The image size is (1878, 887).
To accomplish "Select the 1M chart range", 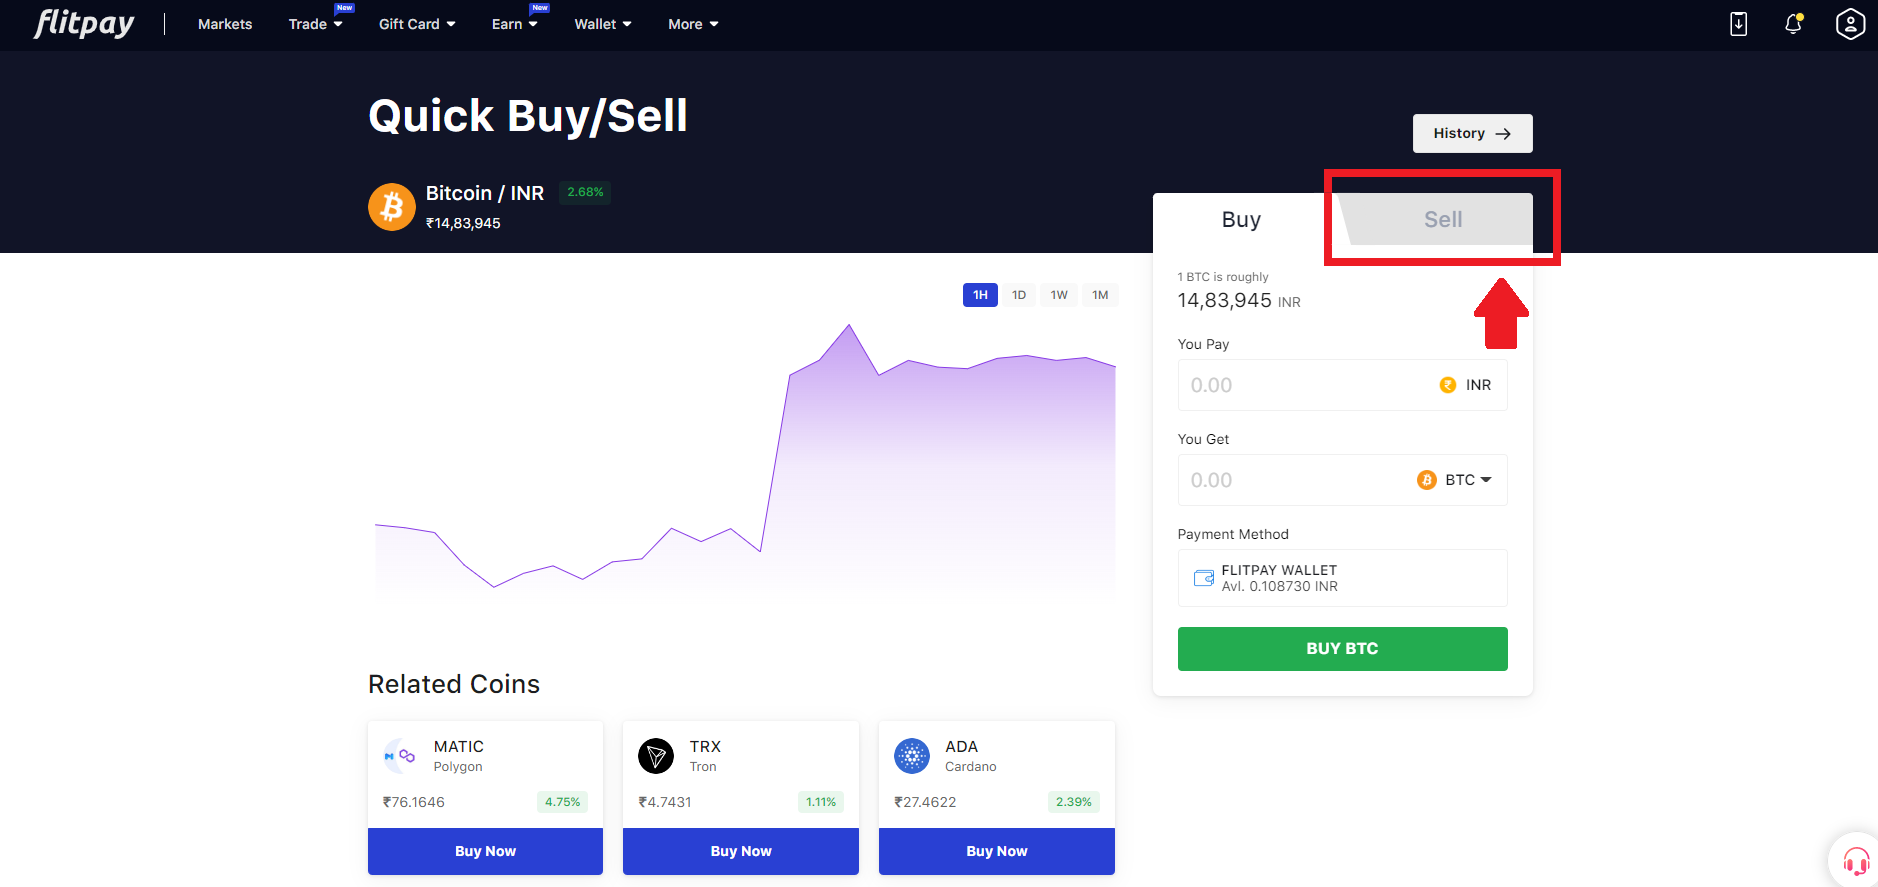I will 1100,295.
